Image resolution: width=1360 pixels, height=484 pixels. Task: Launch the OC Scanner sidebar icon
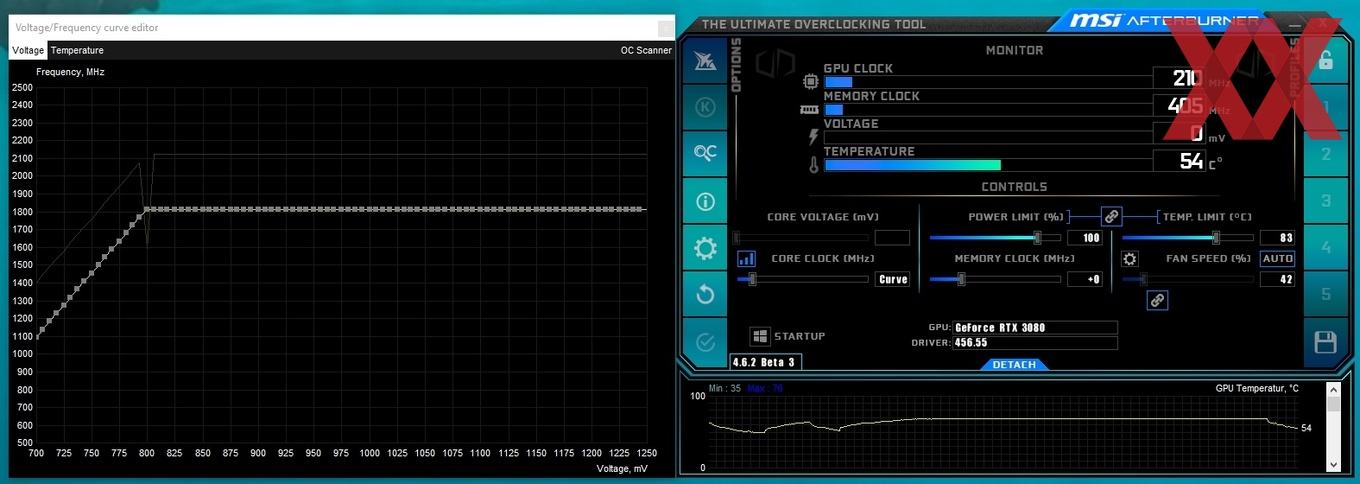point(705,153)
